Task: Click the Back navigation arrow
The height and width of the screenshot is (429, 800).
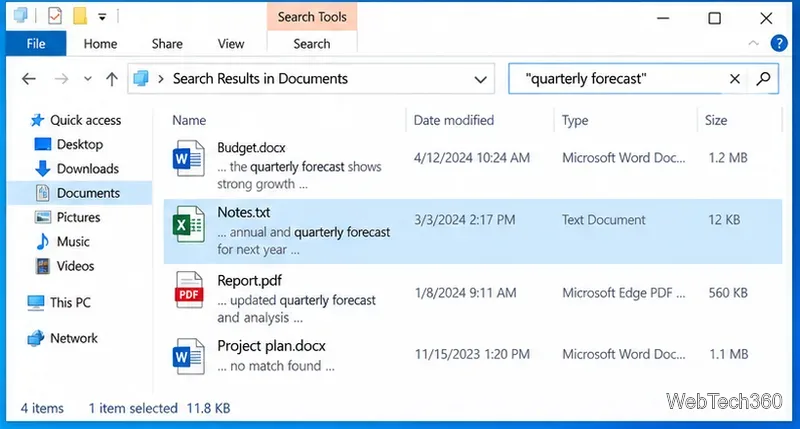Action: tap(29, 79)
